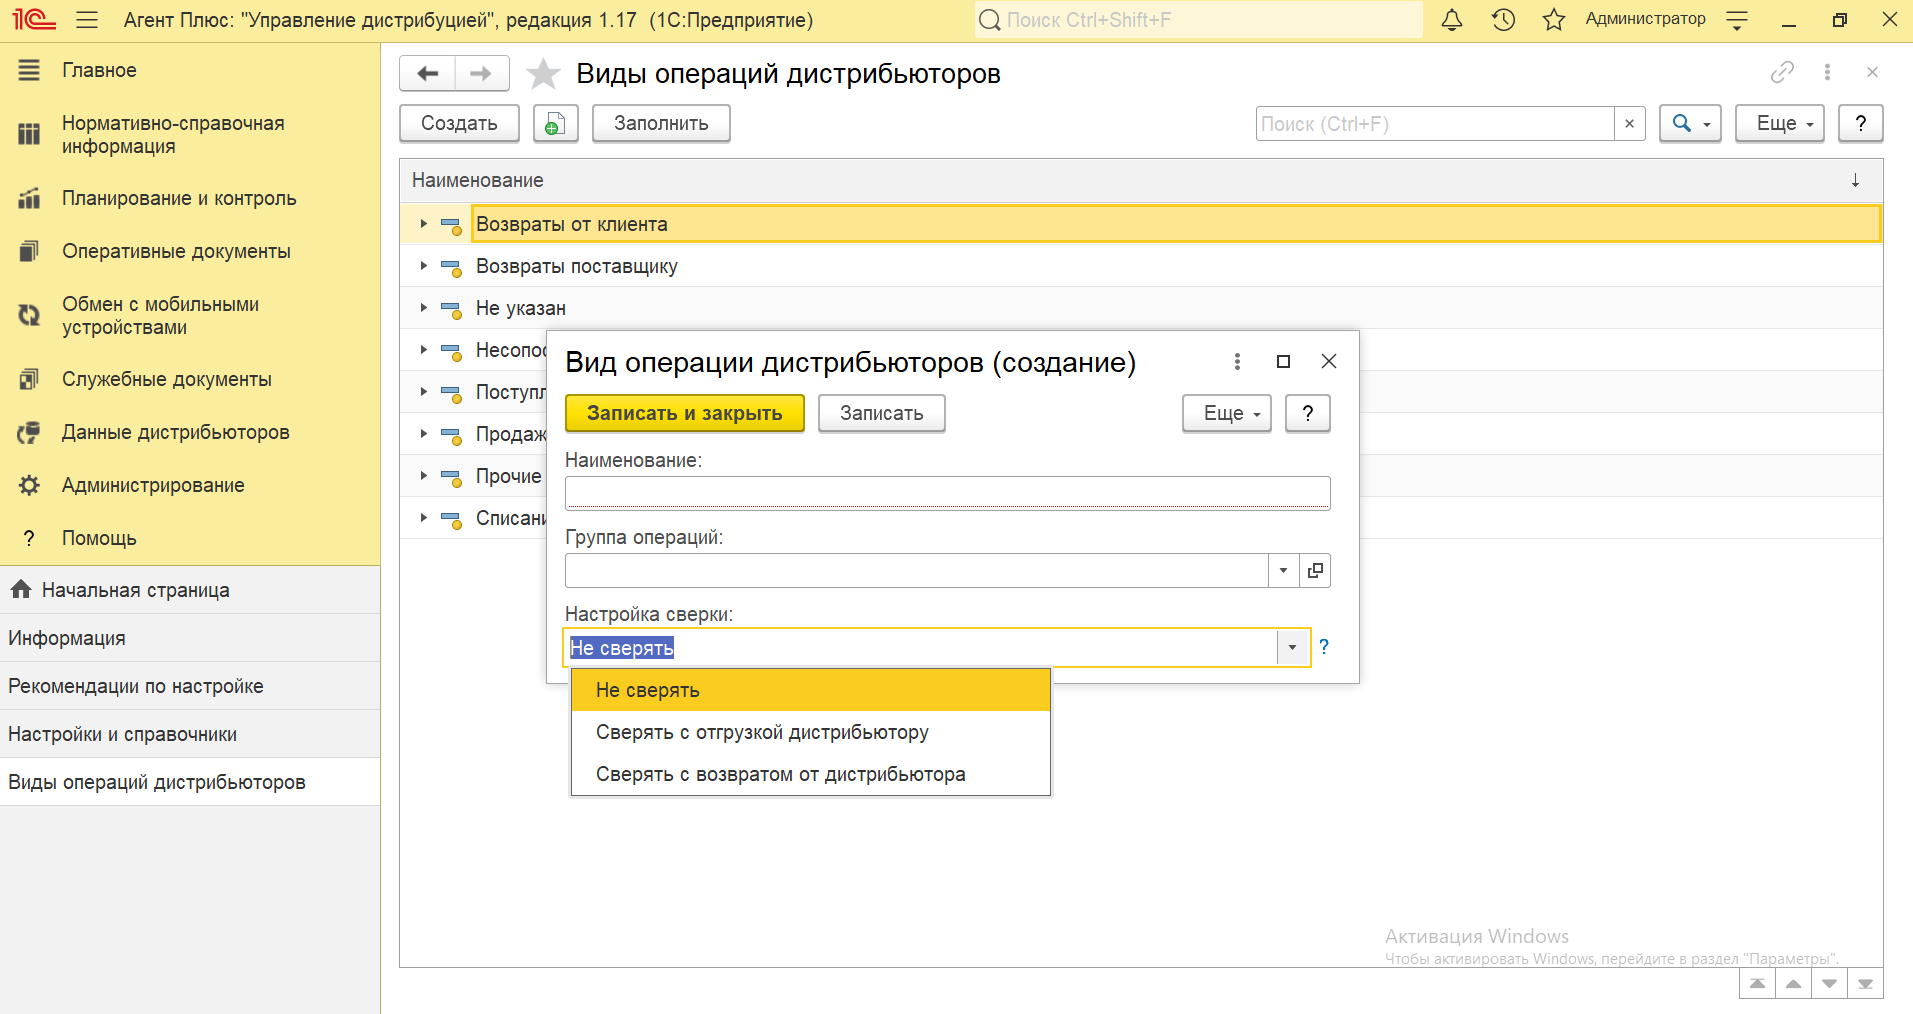Open the list help question button

[1860, 123]
